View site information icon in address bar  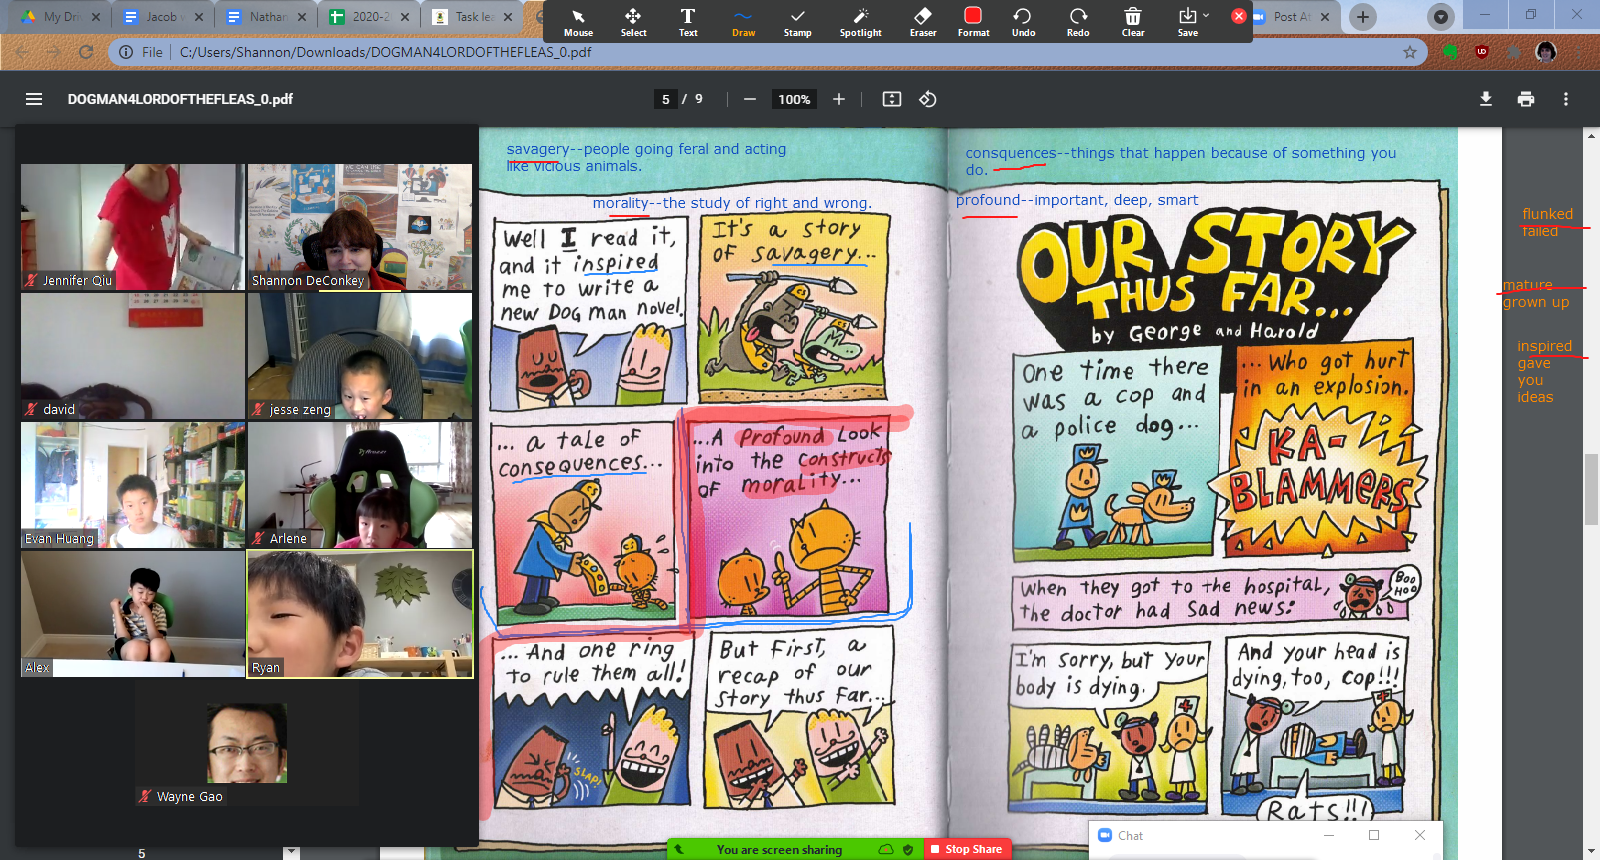click(126, 52)
